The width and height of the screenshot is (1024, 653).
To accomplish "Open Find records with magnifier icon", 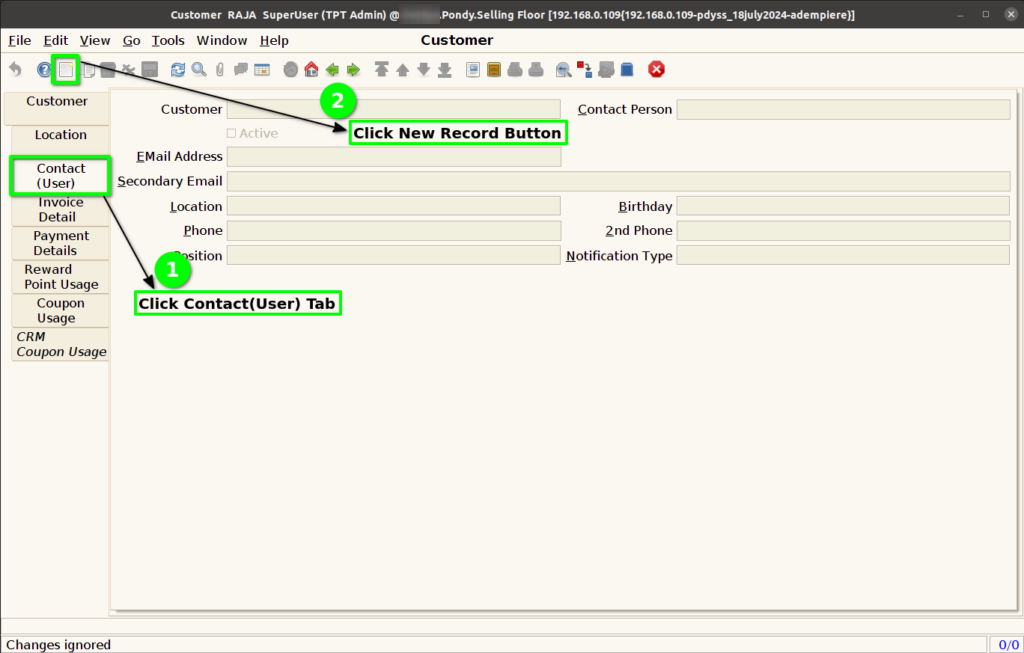I will 199,69.
